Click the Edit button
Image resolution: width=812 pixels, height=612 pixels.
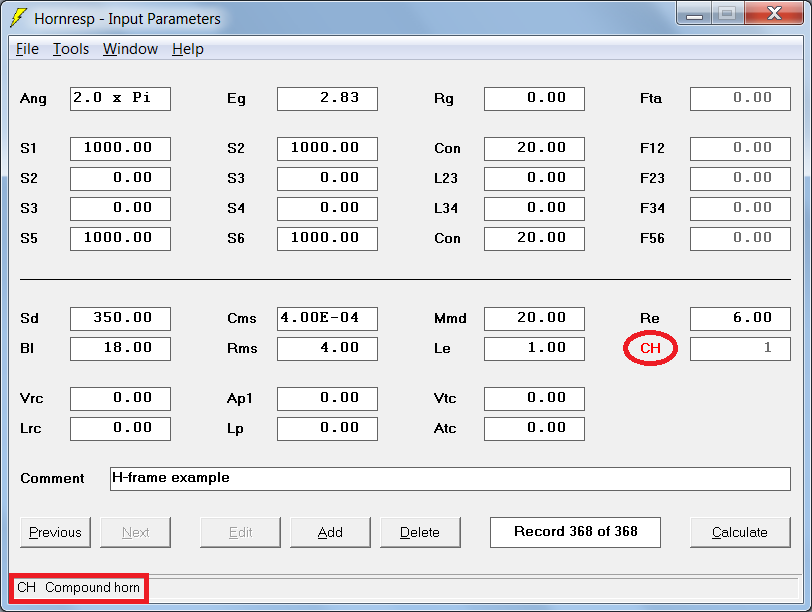pos(240,532)
